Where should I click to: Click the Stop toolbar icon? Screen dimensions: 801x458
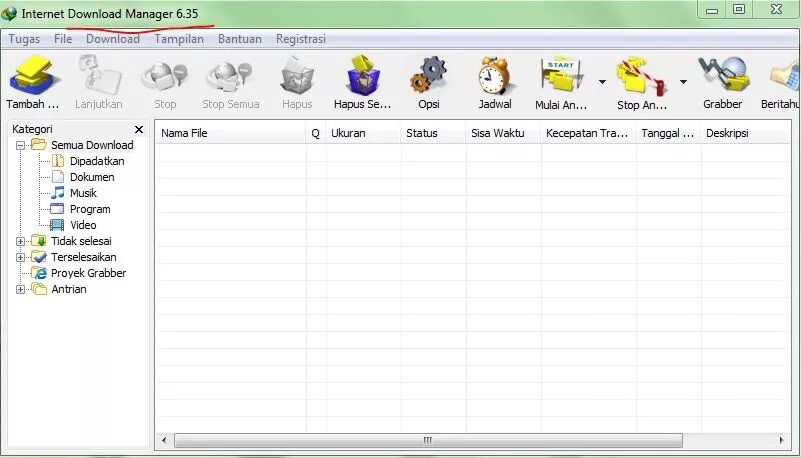[165, 78]
